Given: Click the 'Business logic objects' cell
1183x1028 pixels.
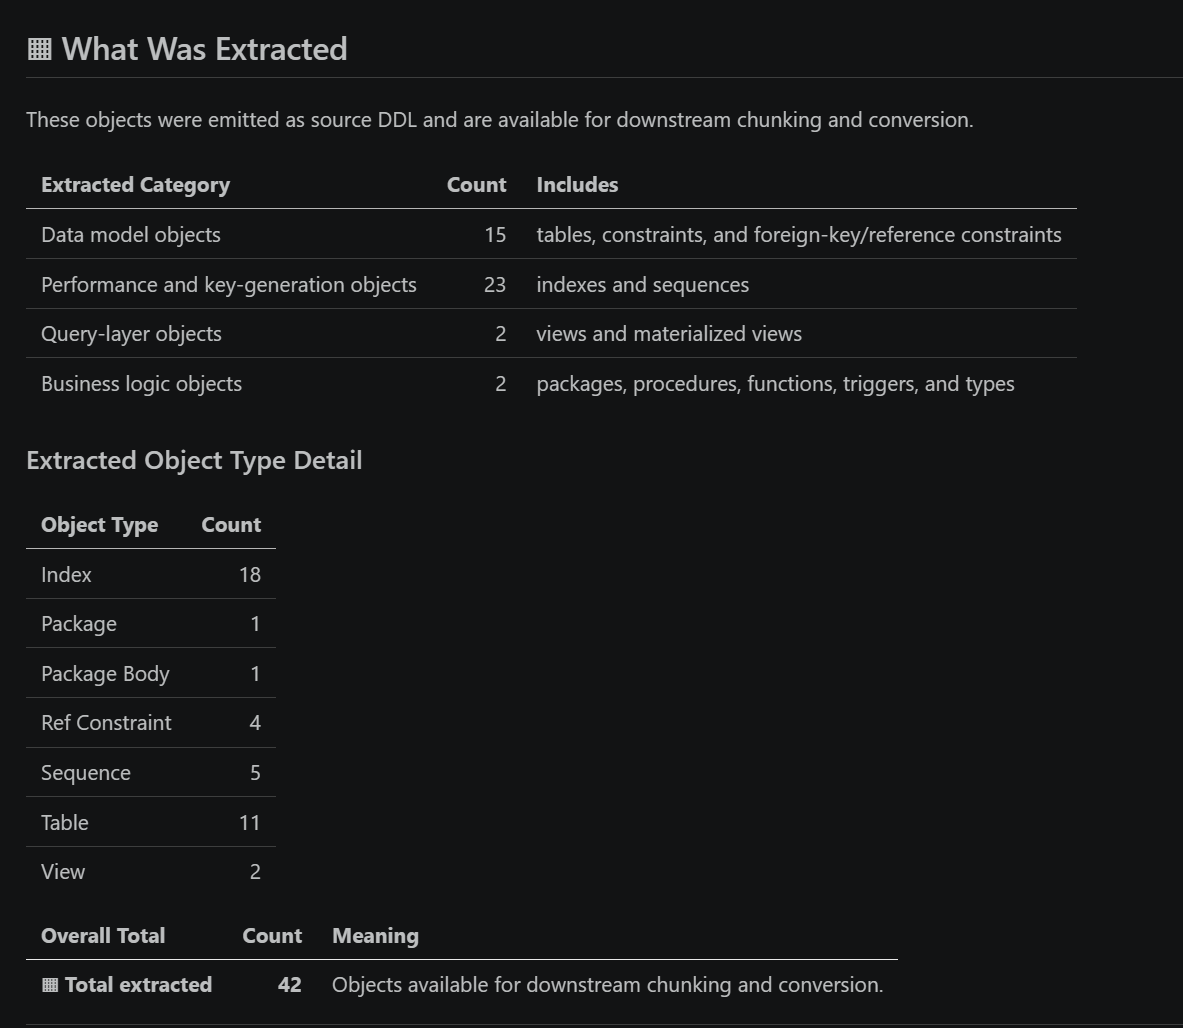Looking at the screenshot, I should pos(142,383).
